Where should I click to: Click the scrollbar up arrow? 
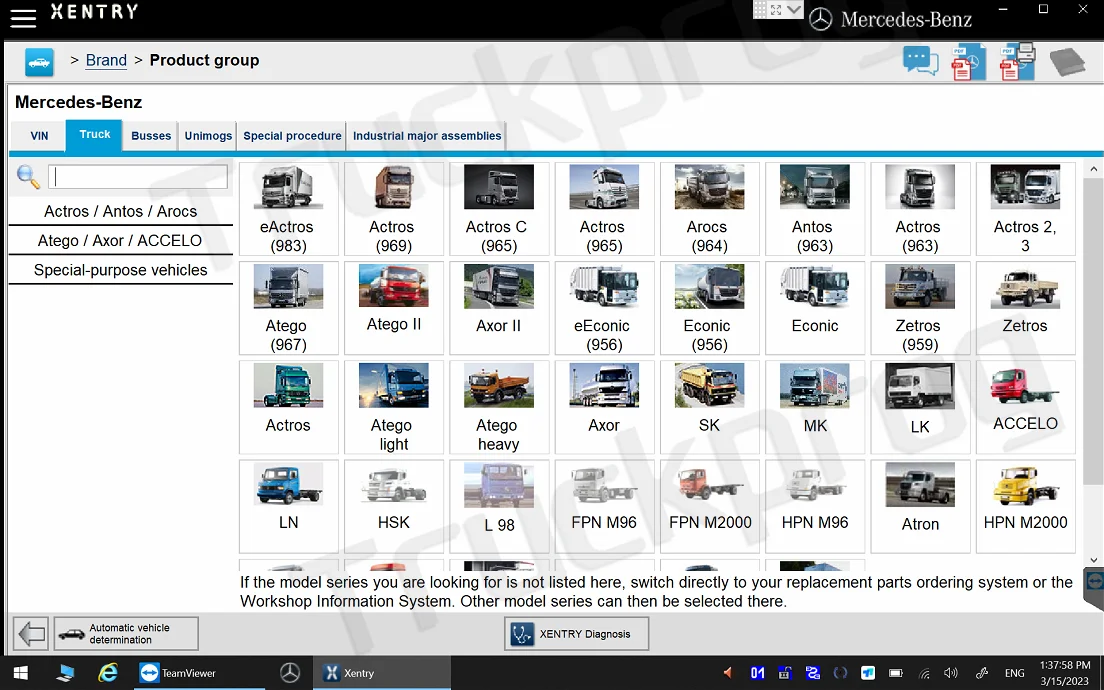pyautogui.click(x=1093, y=169)
